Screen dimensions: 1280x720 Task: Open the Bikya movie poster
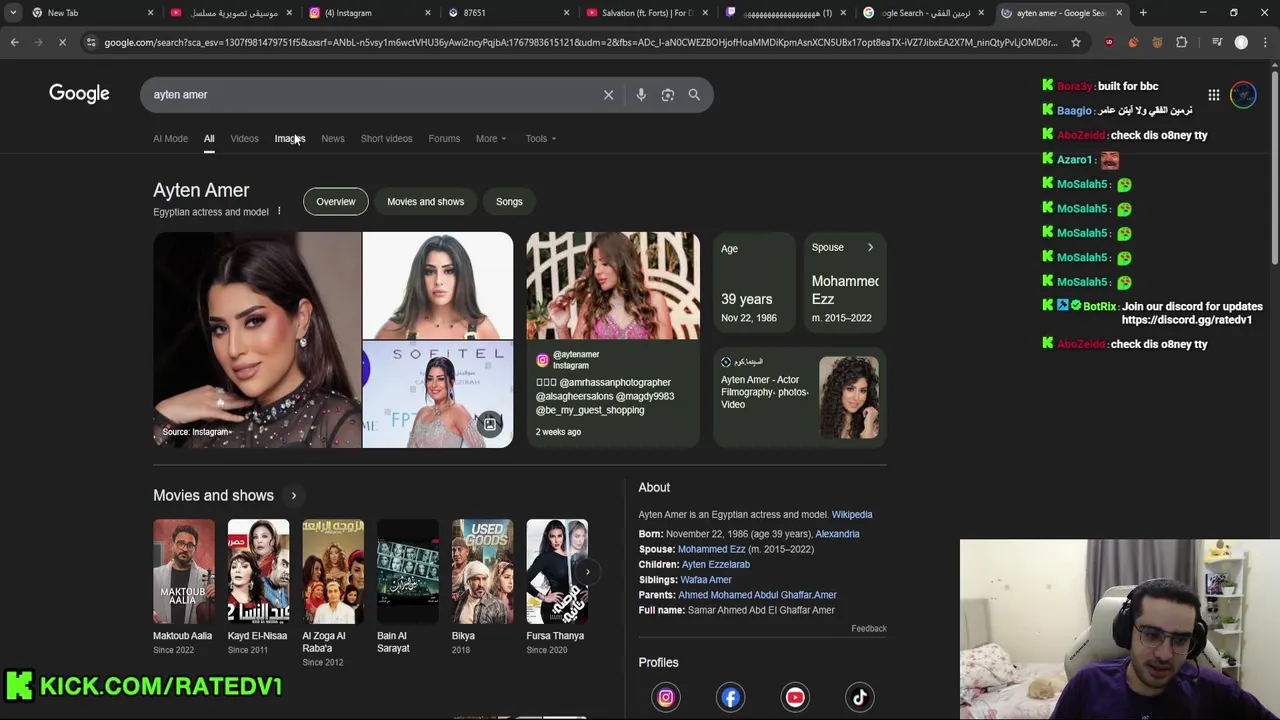tap(482, 572)
